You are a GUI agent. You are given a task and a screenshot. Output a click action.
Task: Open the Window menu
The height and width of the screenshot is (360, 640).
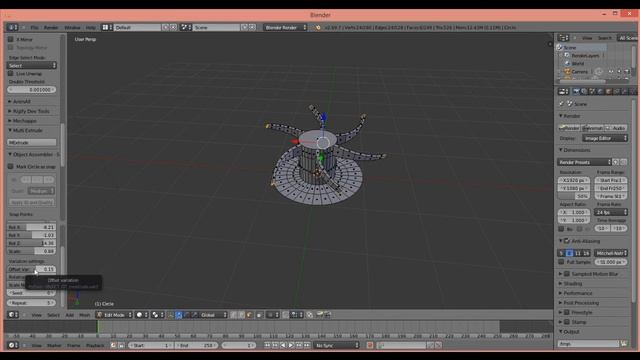pyautogui.click(x=72, y=27)
